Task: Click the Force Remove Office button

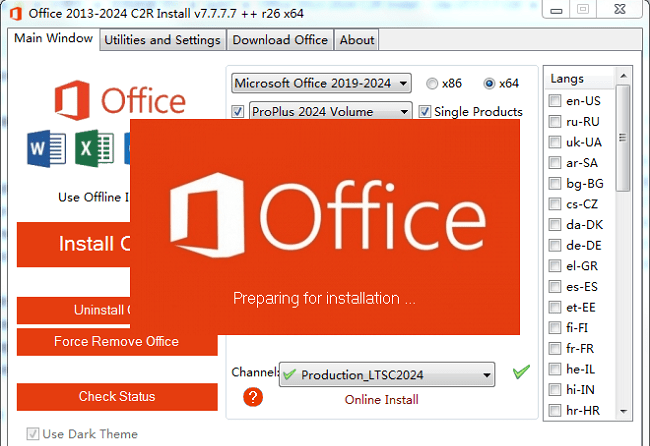Action: 117,341
